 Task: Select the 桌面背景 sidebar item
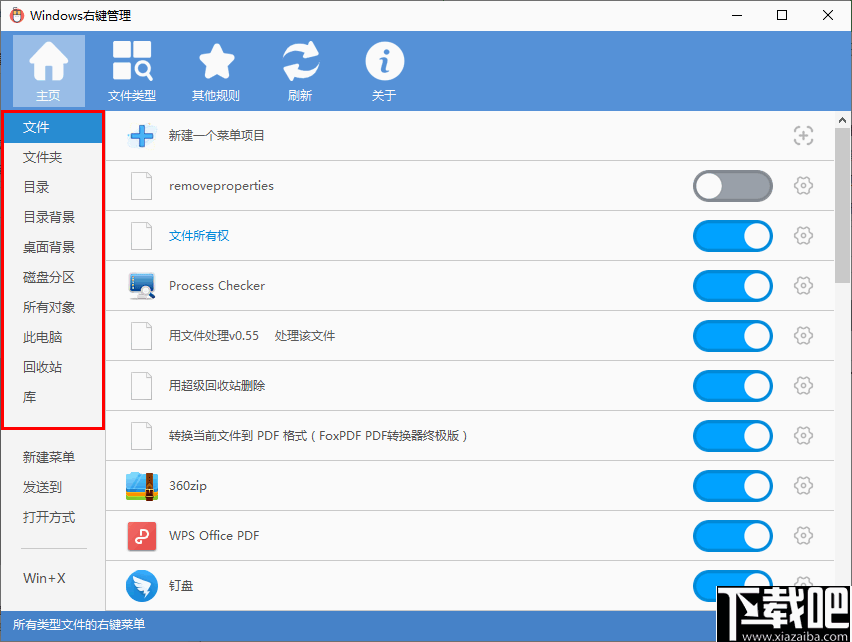[50, 247]
